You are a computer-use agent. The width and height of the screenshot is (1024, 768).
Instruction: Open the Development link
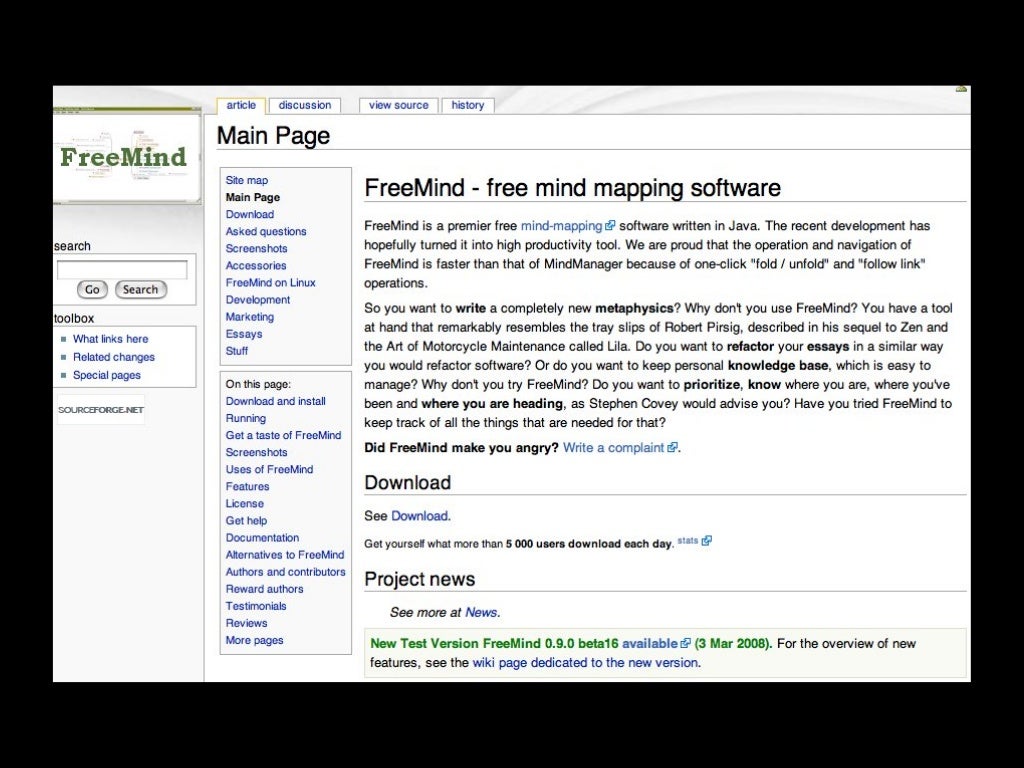(258, 300)
